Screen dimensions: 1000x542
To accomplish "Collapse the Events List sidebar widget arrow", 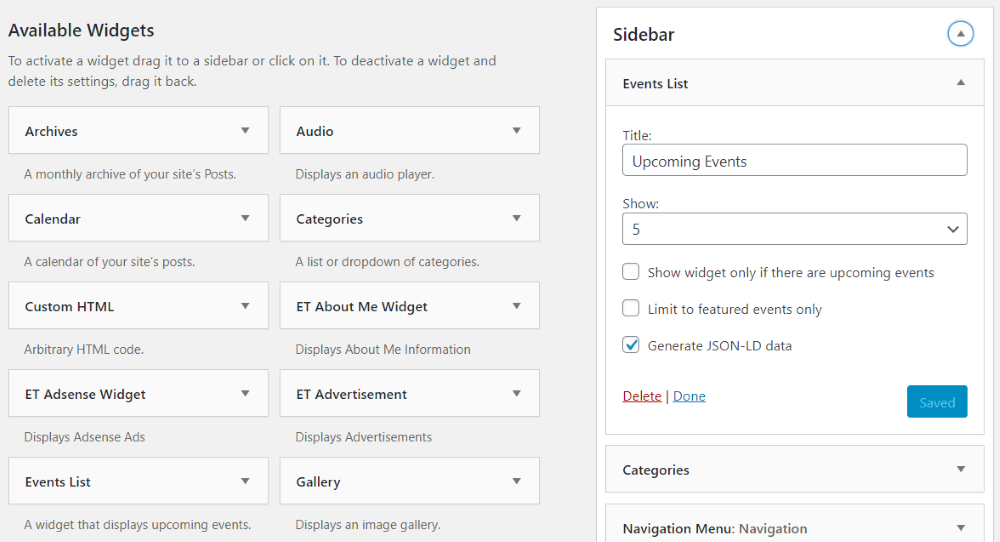I will click(961, 83).
